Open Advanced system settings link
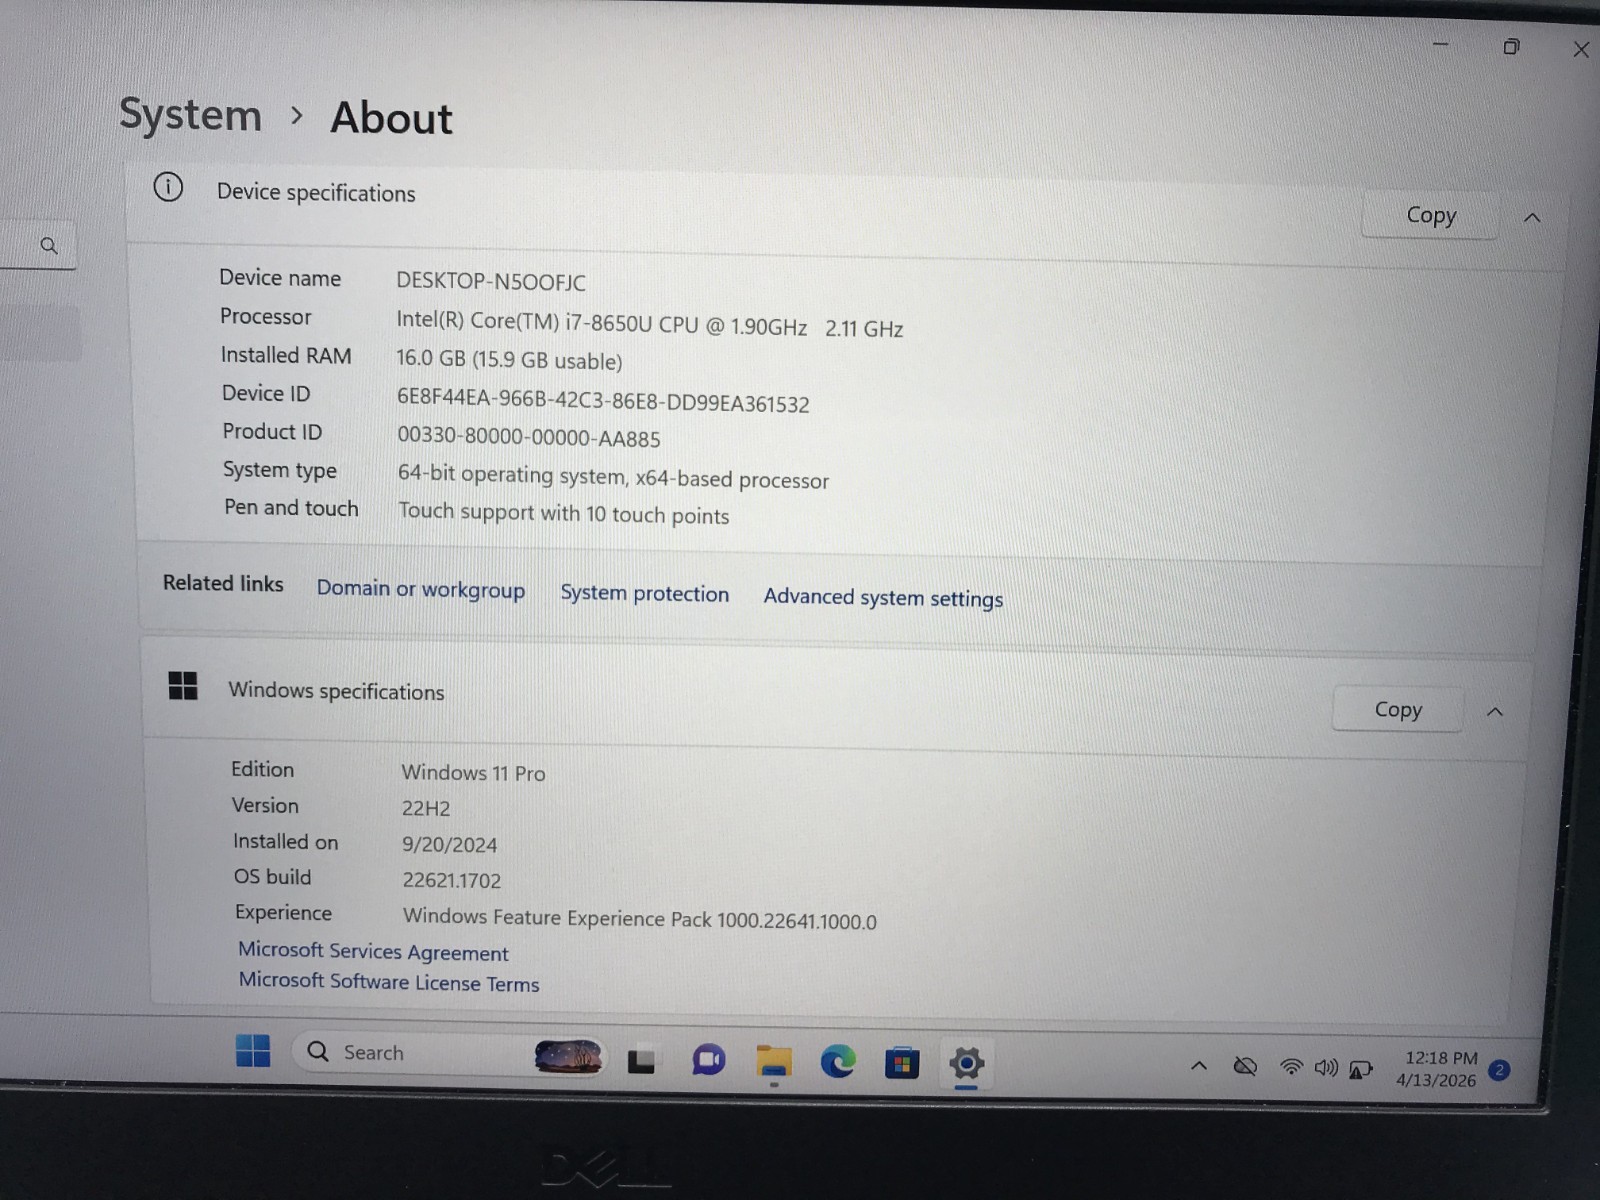Screen dimensions: 1600x1200 [x=883, y=597]
